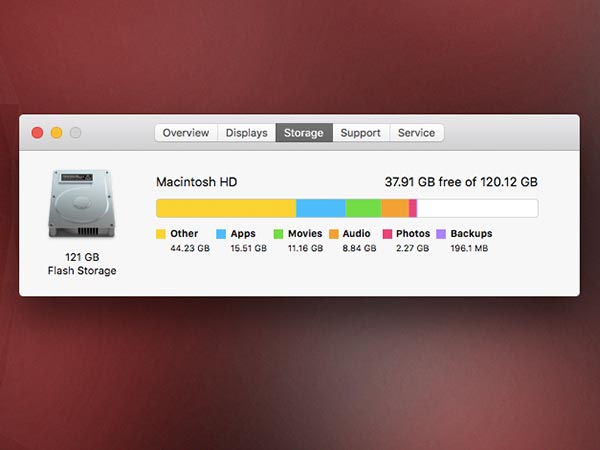Screen dimensions: 600x450
Task: Open the Displays tab
Action: [246, 133]
